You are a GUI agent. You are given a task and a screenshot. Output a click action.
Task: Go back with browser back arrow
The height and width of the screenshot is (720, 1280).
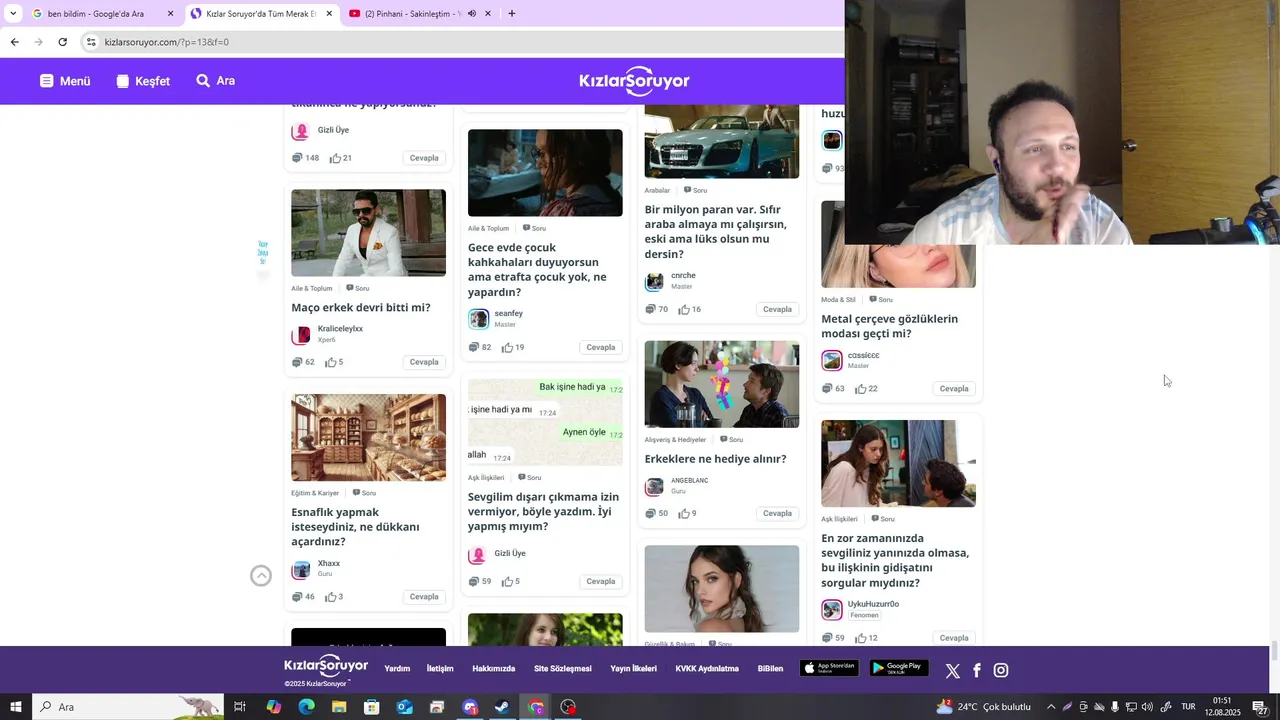(x=14, y=42)
